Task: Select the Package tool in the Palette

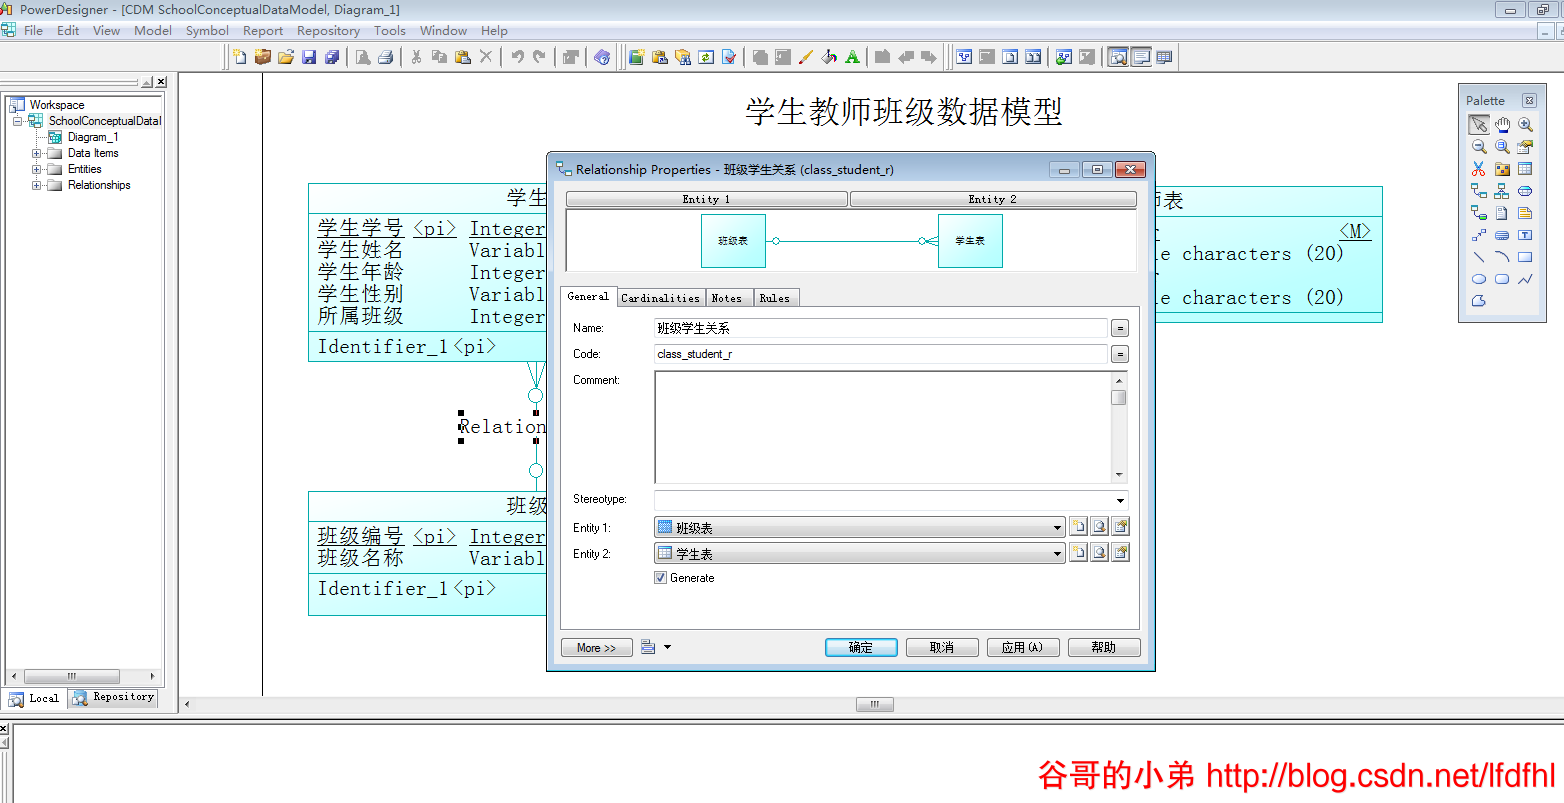Action: 1501,168
